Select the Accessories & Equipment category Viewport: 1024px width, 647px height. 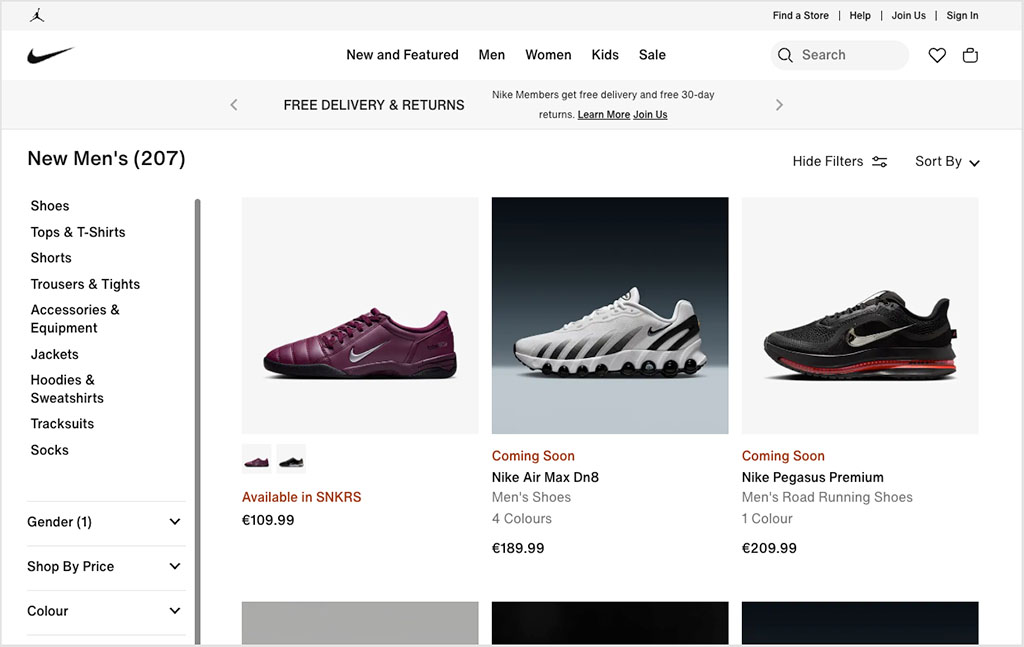(75, 319)
